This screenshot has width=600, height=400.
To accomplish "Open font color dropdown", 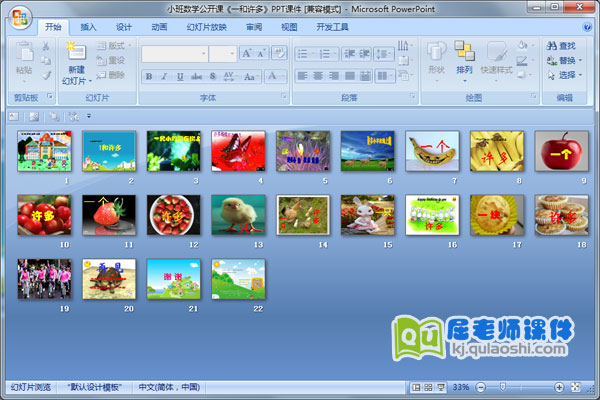I will coord(283,77).
